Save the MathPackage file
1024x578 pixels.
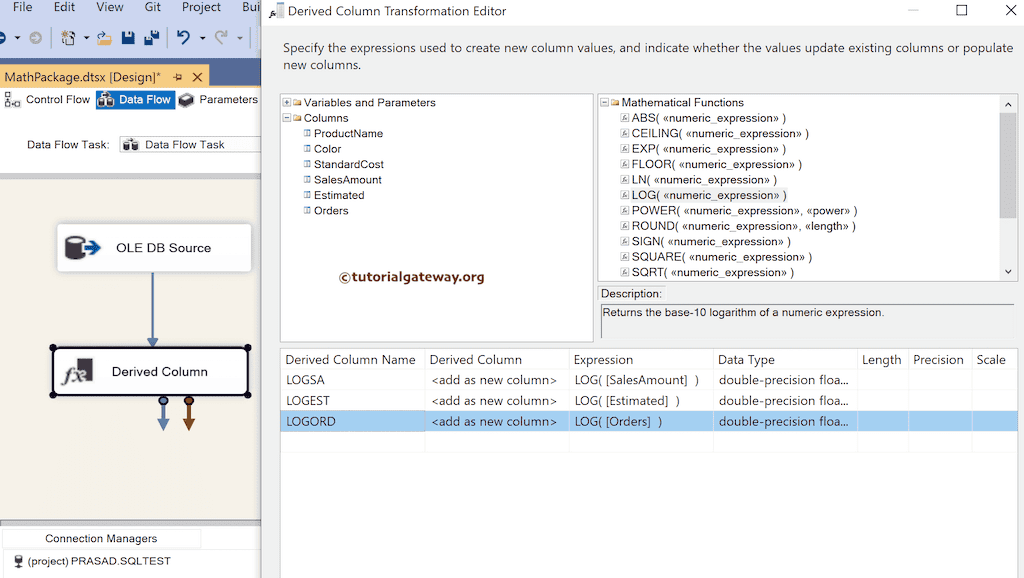pos(129,38)
